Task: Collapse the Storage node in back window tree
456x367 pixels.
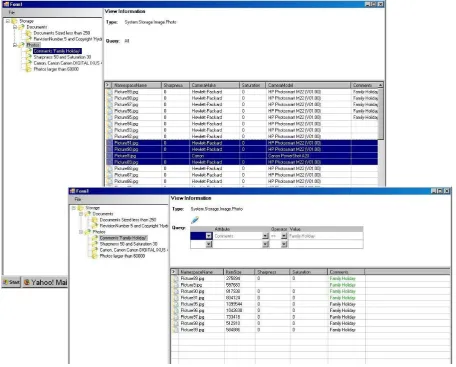Action: coord(8,21)
